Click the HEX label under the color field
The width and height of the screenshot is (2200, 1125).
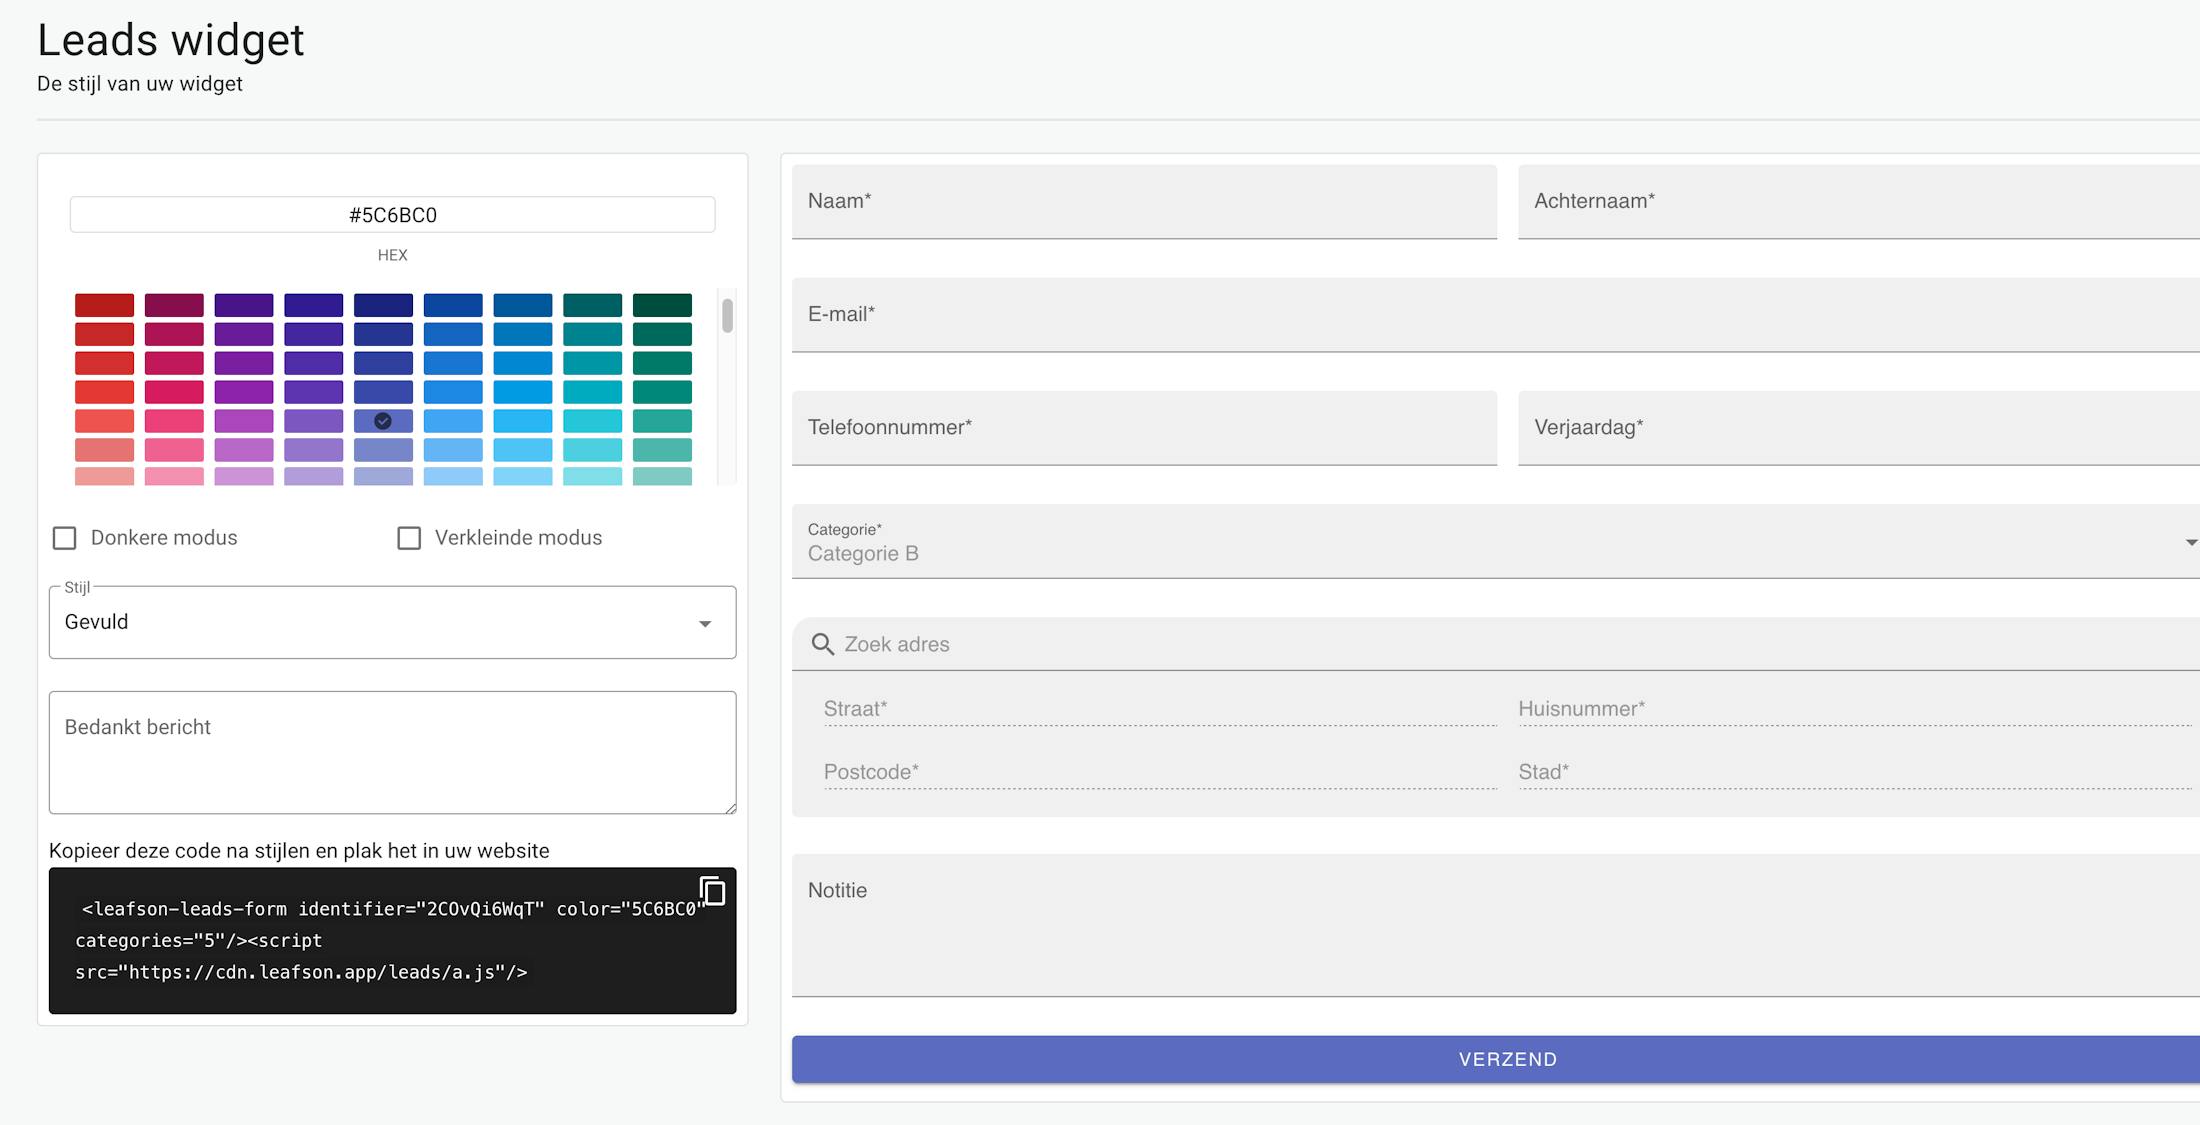click(x=392, y=255)
